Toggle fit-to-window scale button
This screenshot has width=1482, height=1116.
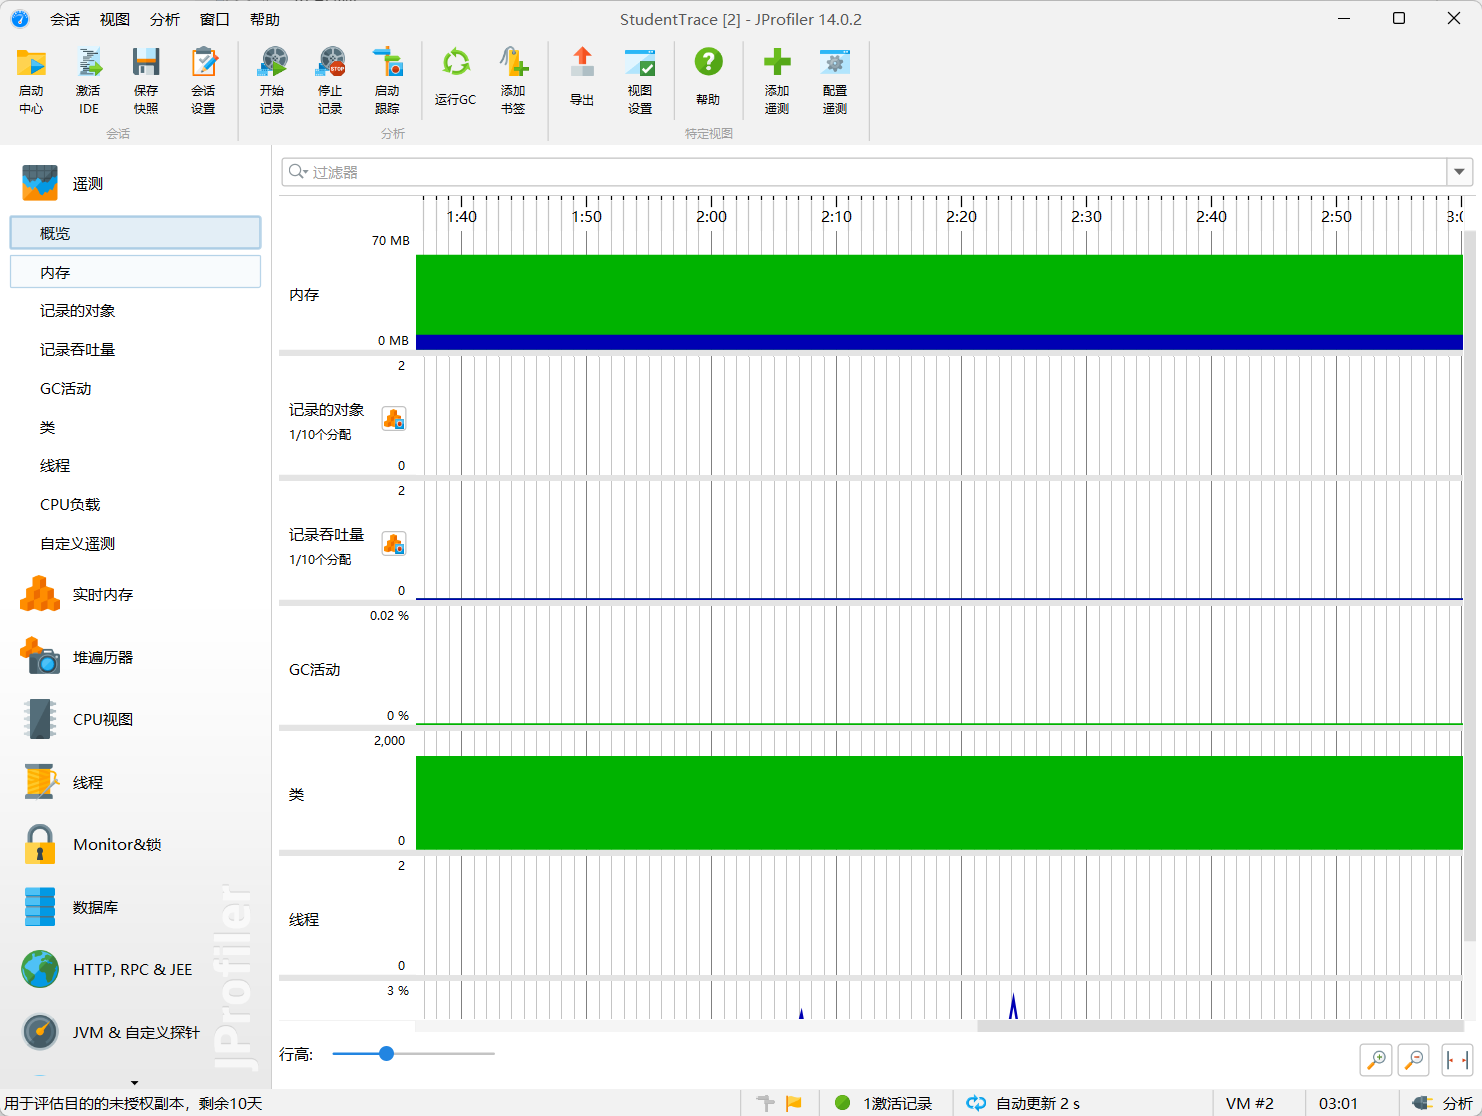point(1457,1059)
